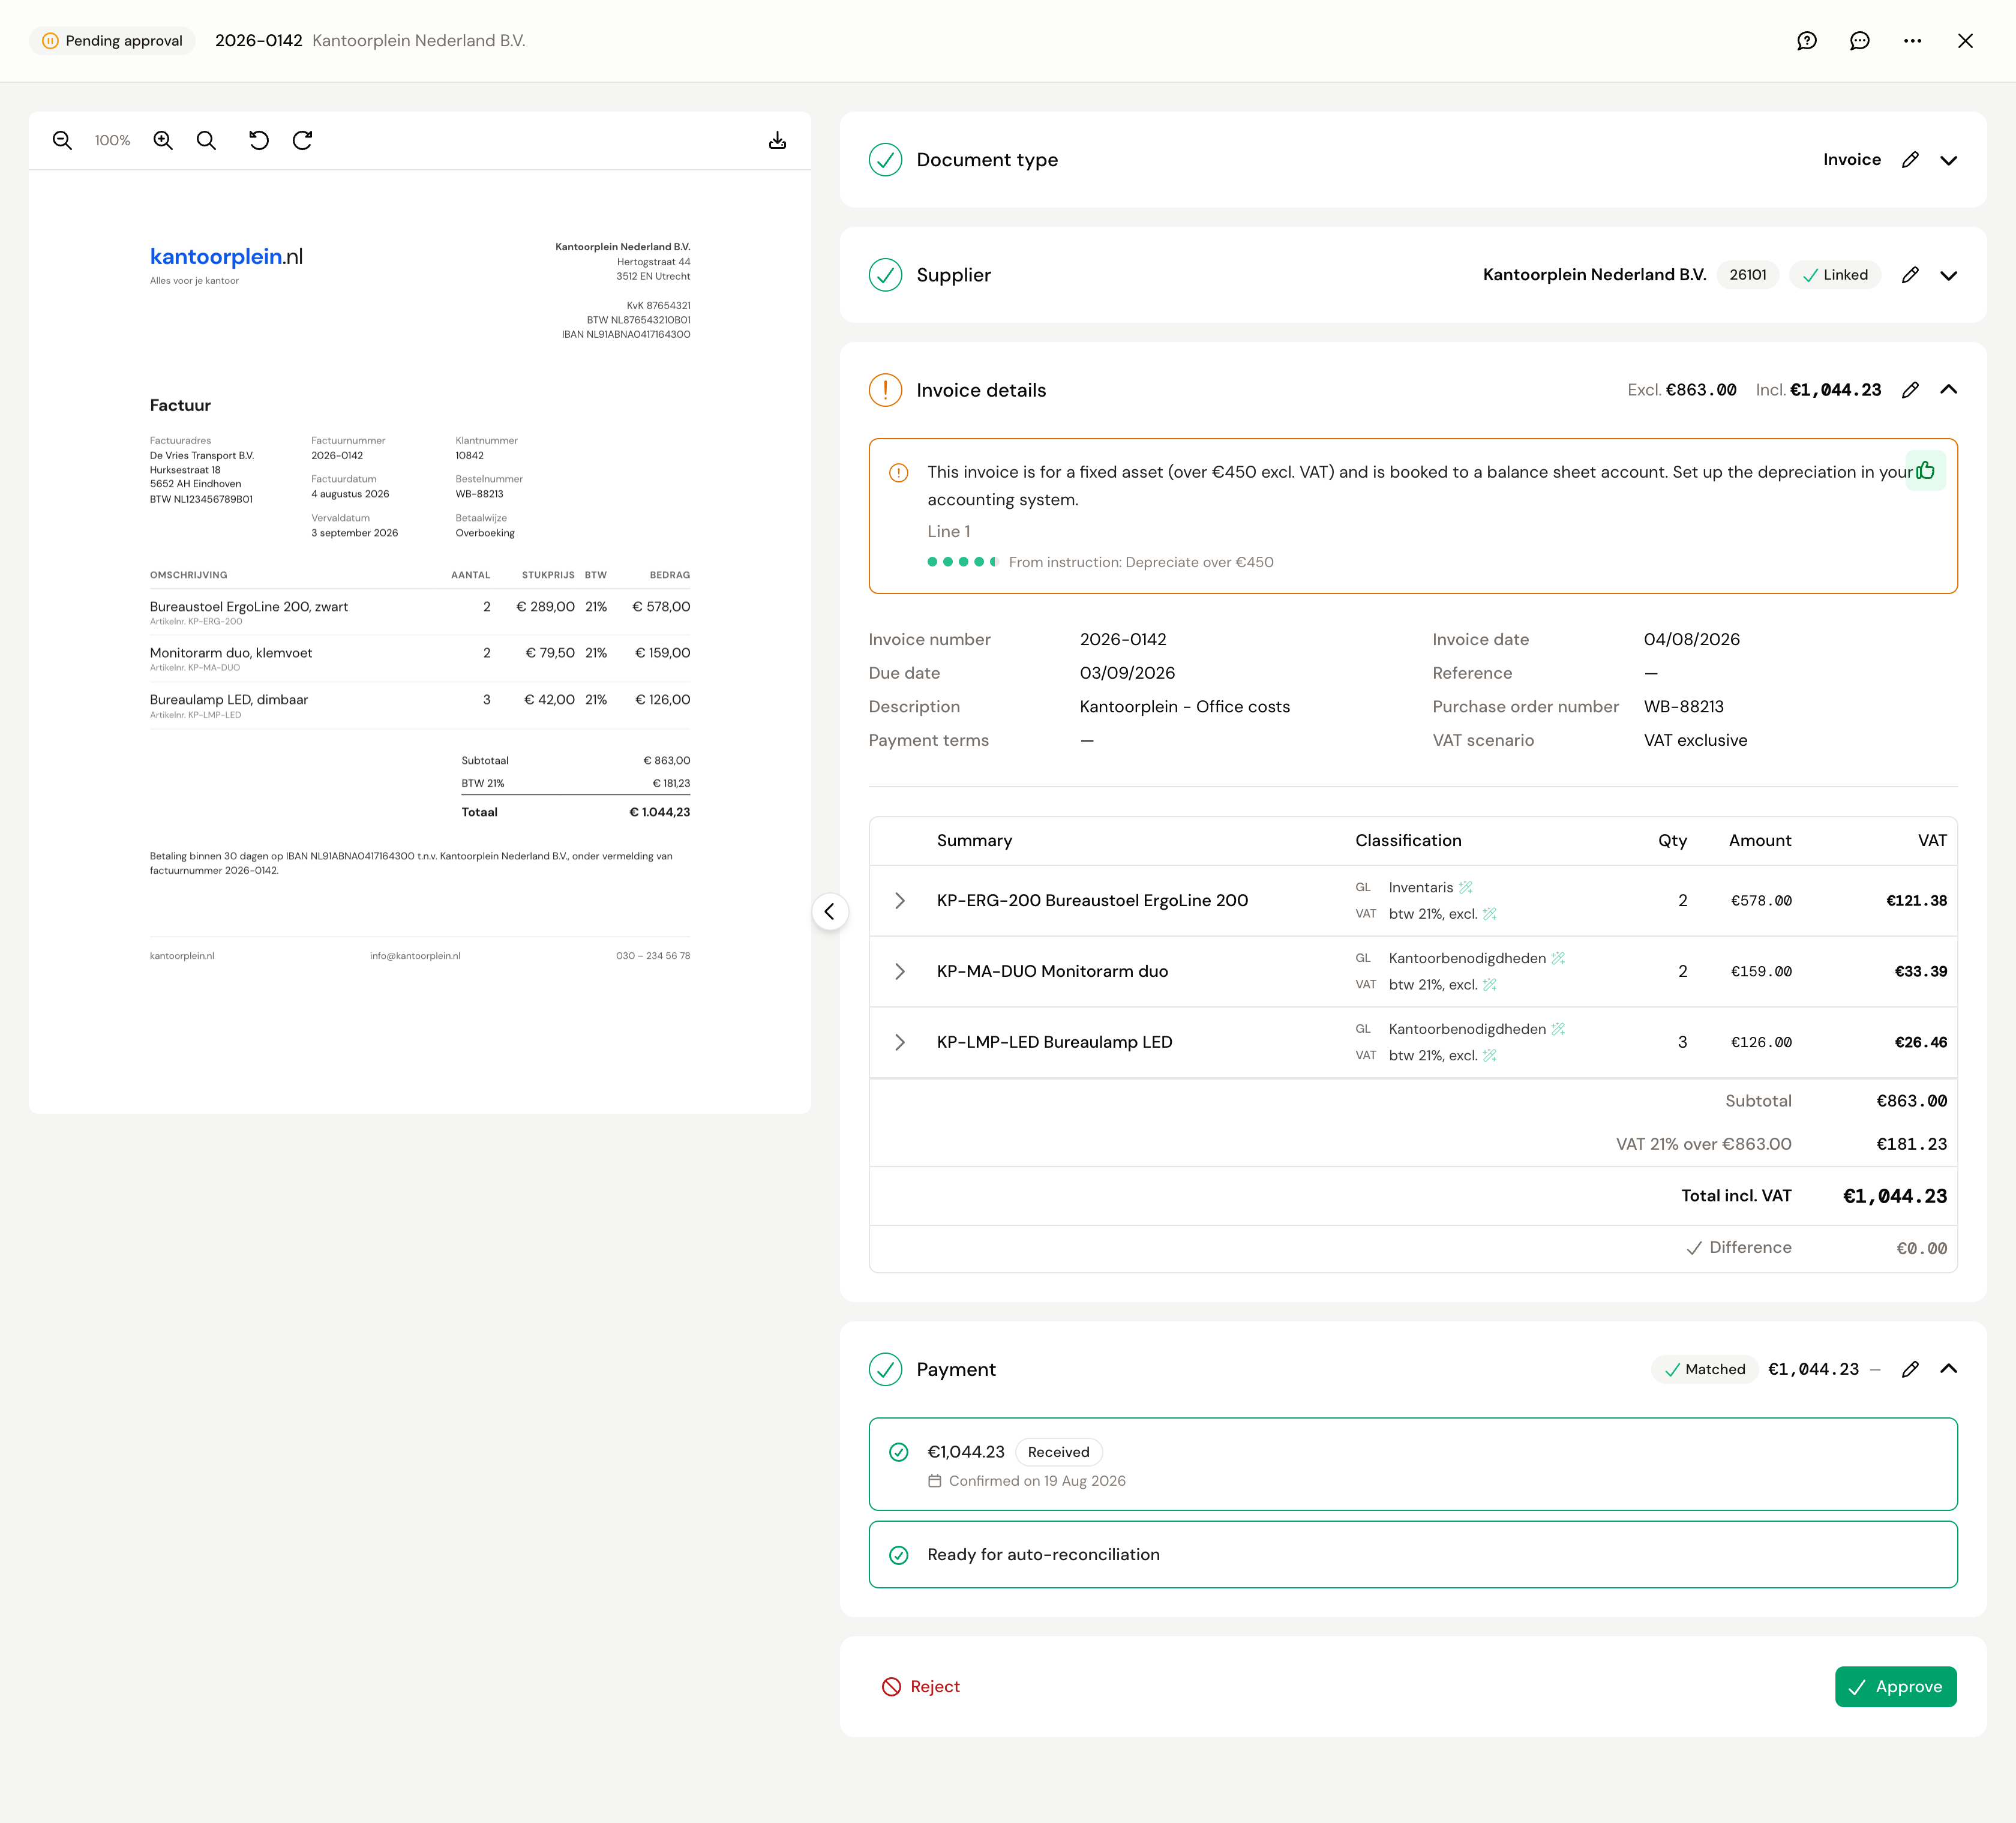The height and width of the screenshot is (1823, 2016).
Task: Open search in document preview
Action: pyautogui.click(x=206, y=141)
